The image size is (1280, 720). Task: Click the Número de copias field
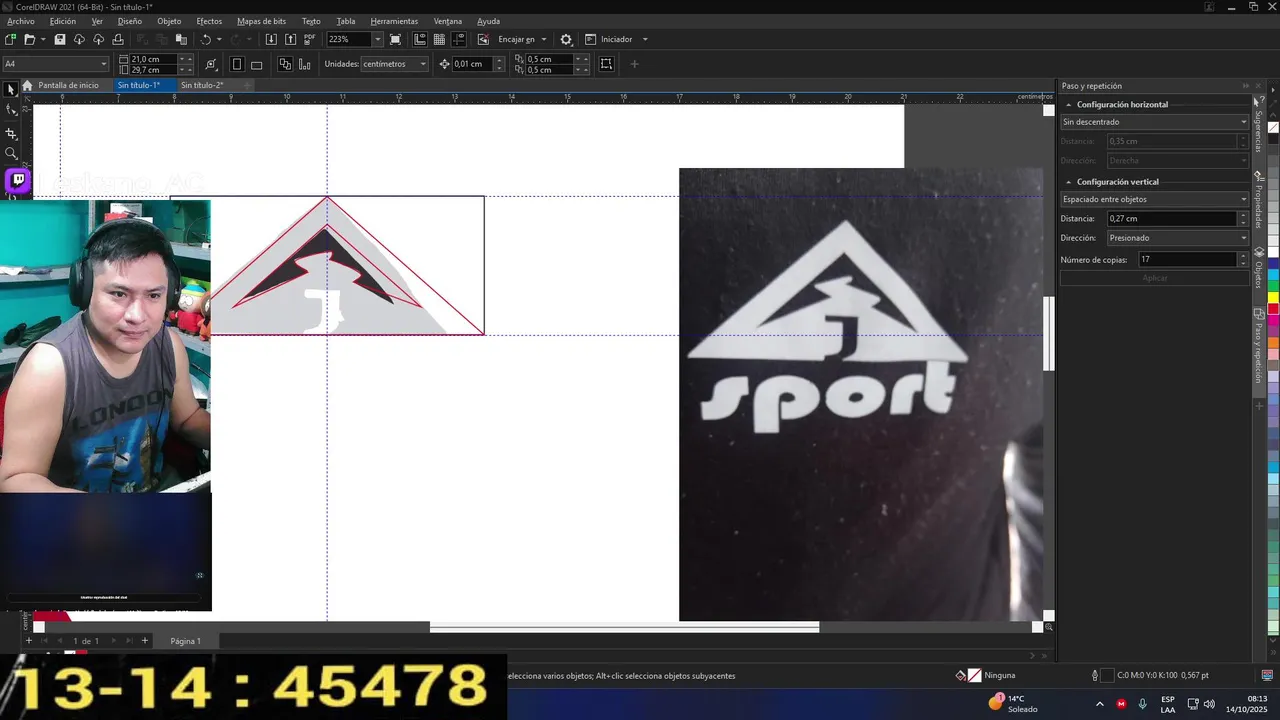pyautogui.click(x=1187, y=259)
